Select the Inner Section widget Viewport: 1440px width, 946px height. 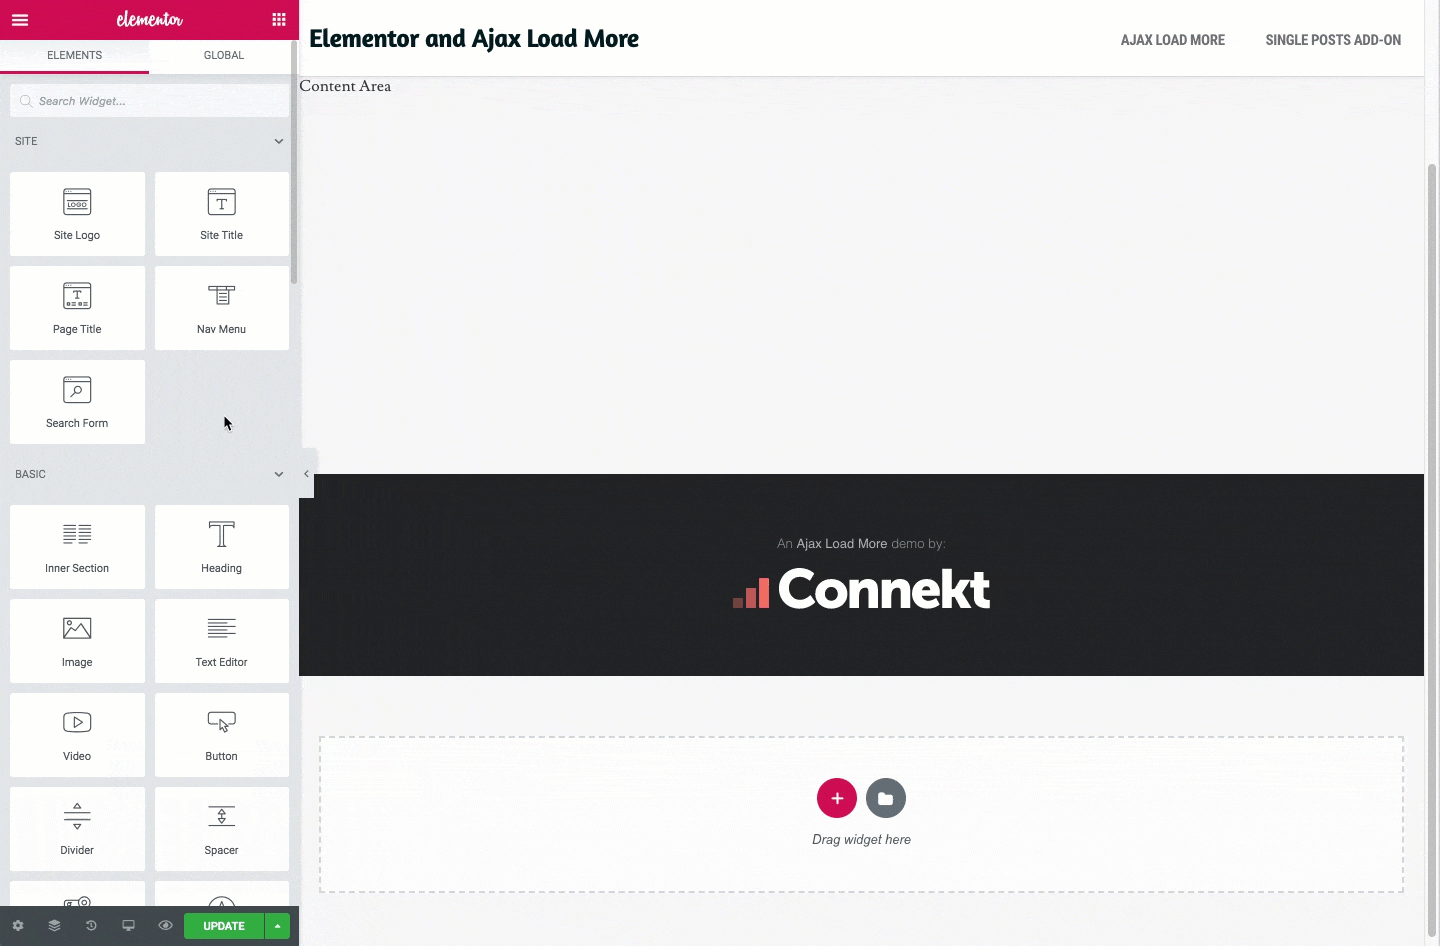tap(77, 547)
